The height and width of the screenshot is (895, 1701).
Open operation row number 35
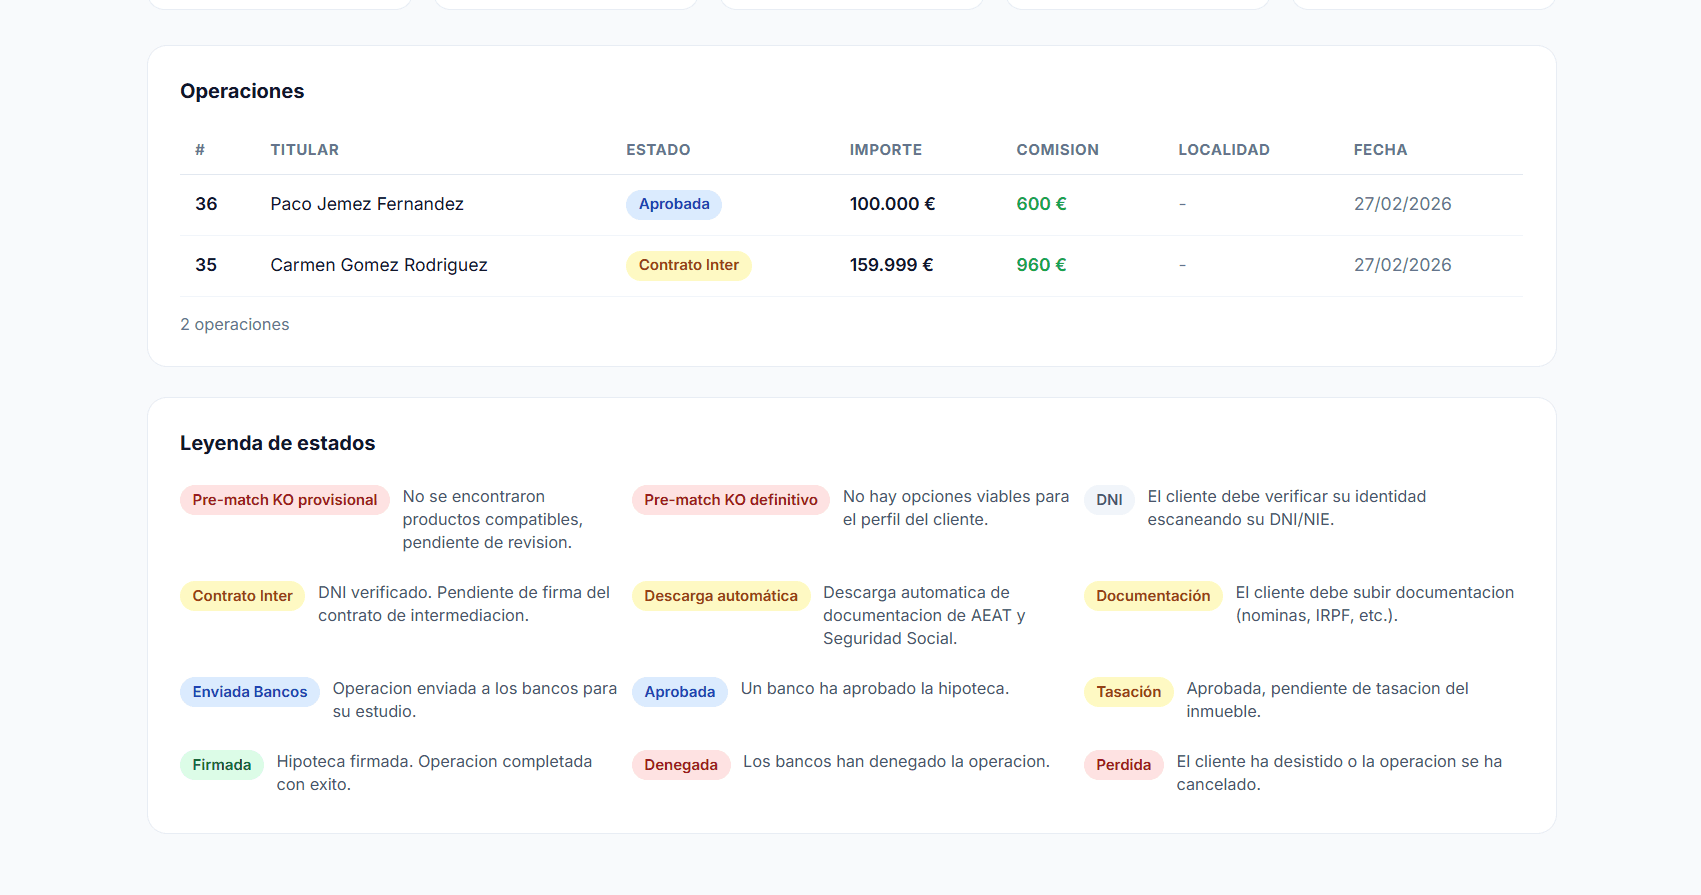pyautogui.click(x=851, y=266)
